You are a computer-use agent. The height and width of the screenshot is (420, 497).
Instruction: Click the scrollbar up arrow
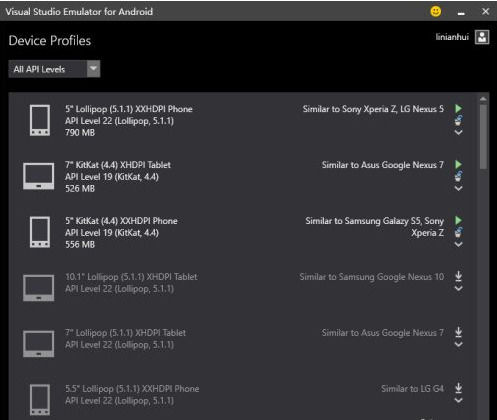click(483, 99)
